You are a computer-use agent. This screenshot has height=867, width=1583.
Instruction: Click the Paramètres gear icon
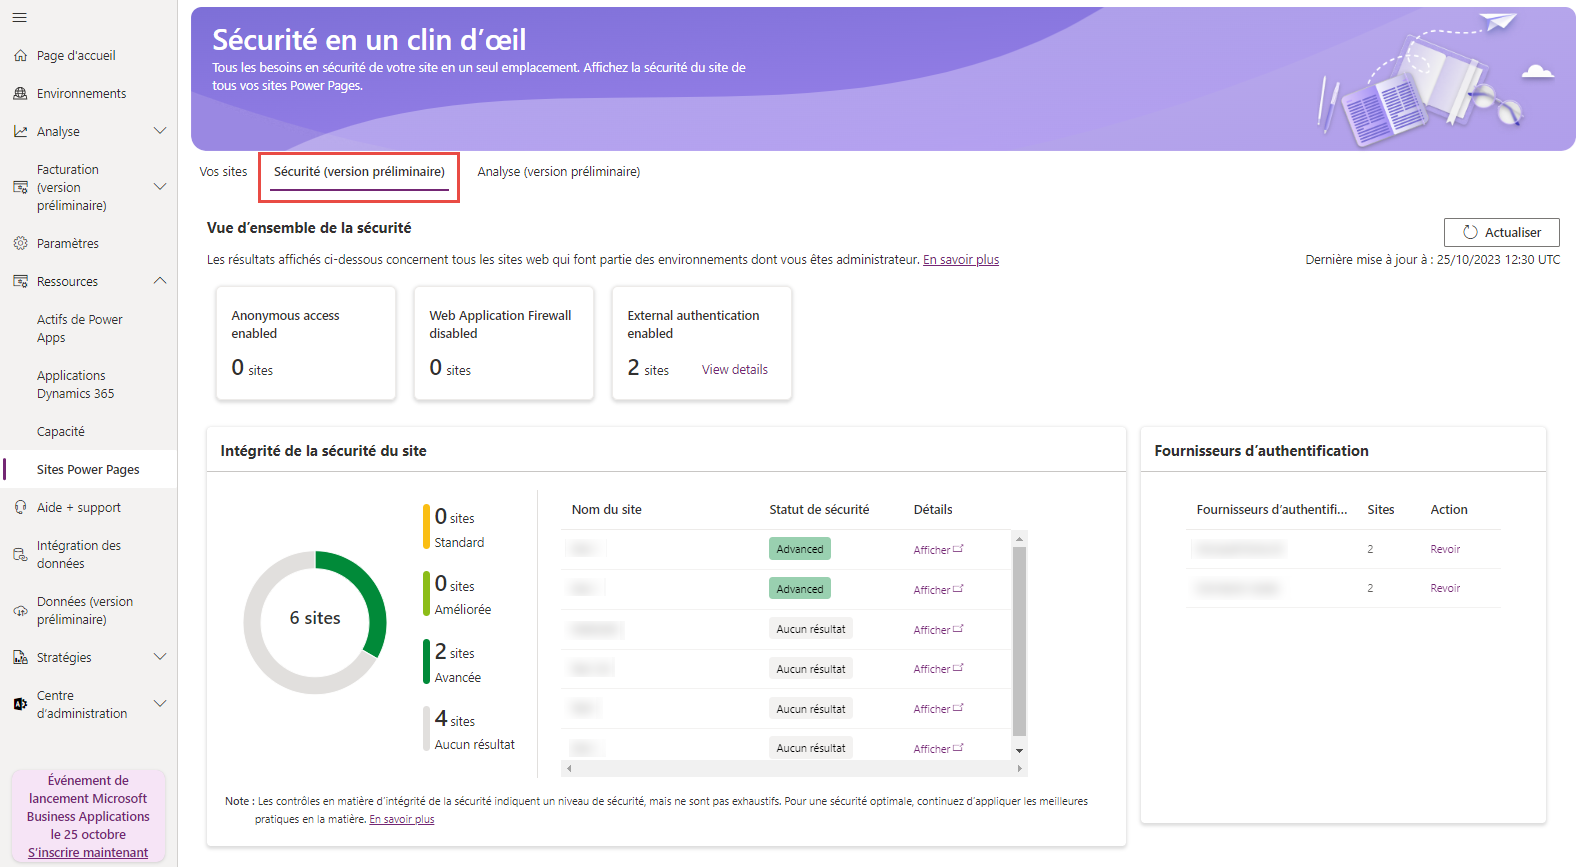point(20,243)
